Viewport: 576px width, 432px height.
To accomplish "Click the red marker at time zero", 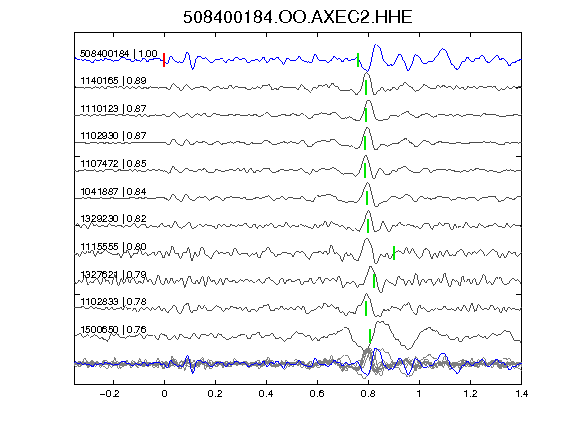I will (x=164, y=60).
